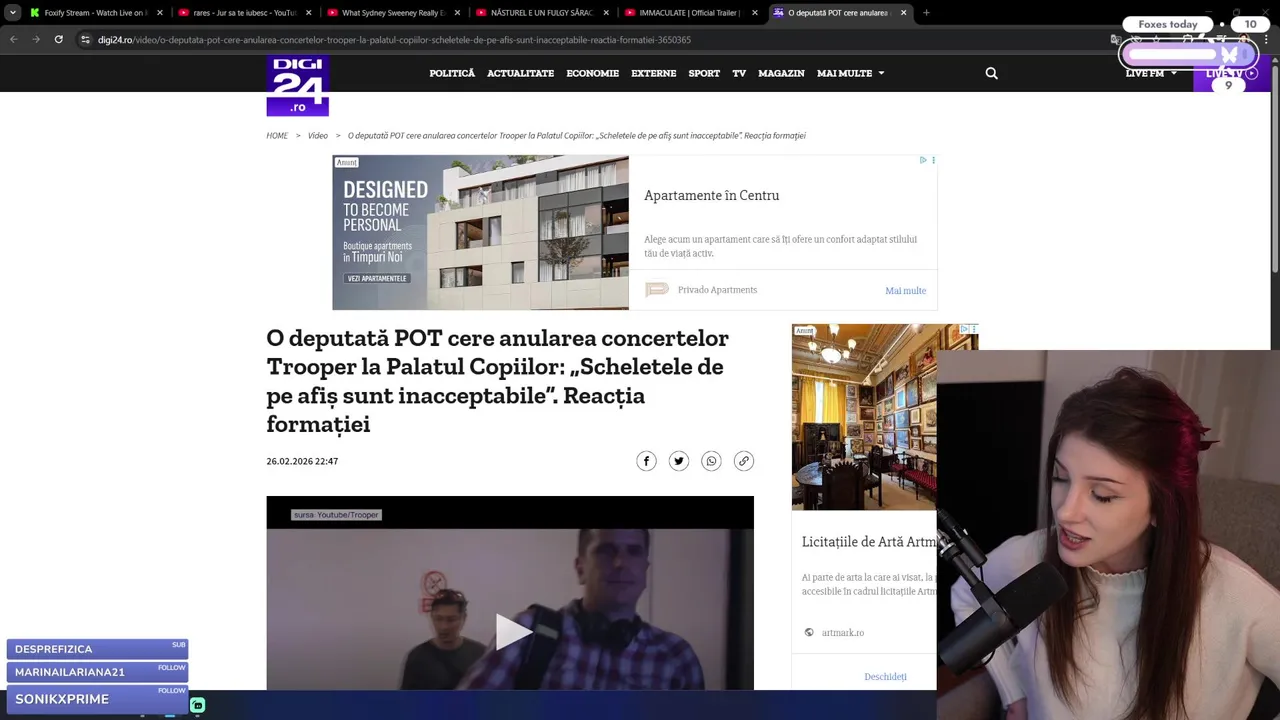This screenshot has height=720, width=1280.
Task: Click SONIKXPRIME follow alert
Action: click(97, 699)
